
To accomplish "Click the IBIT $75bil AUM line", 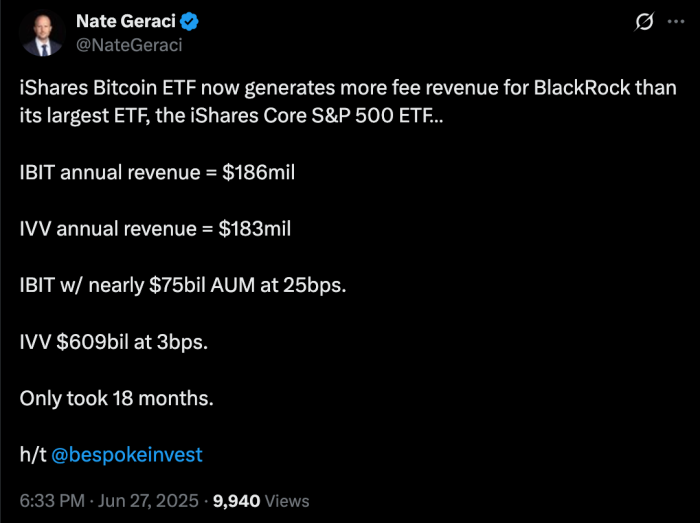I will coord(183,285).
